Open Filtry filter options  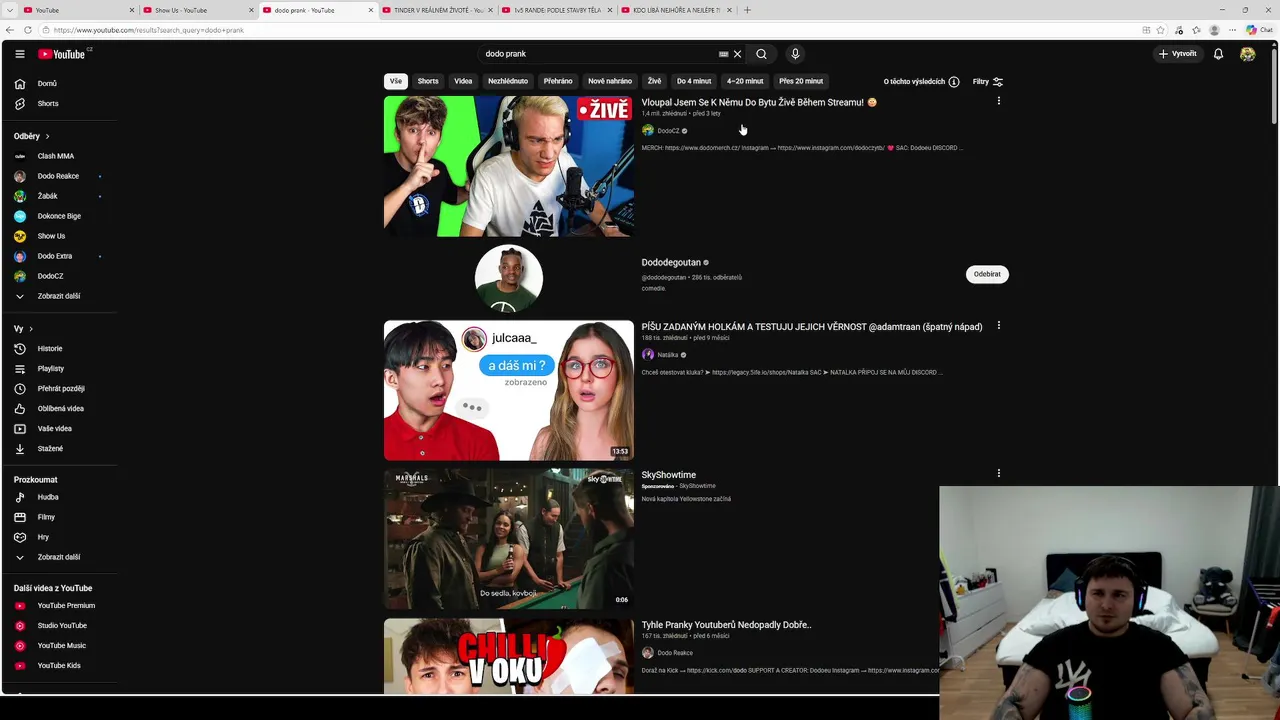[x=988, y=82]
